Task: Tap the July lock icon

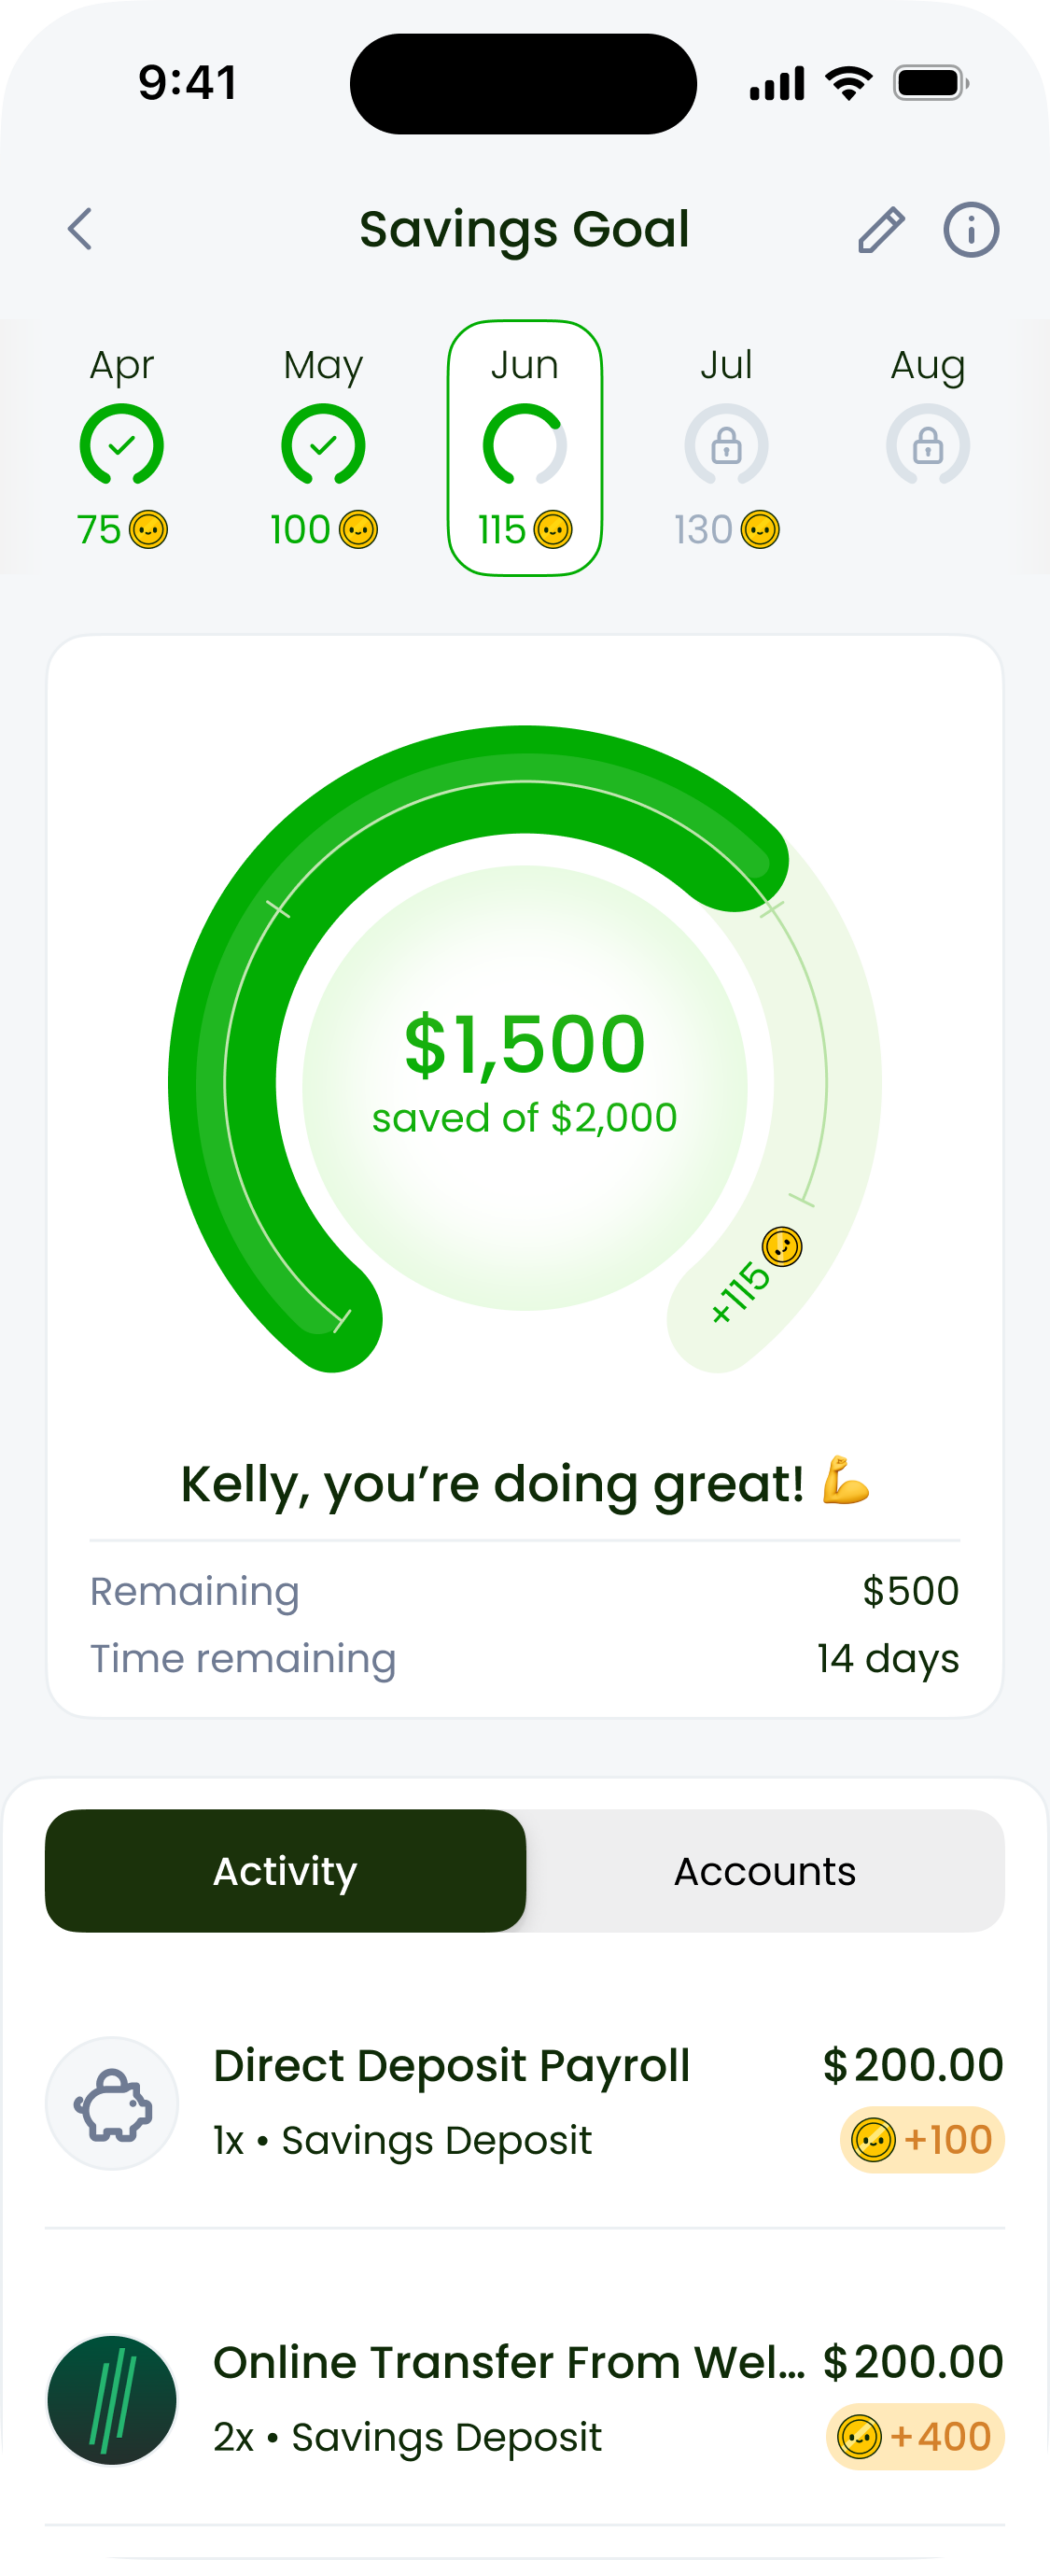Action: pos(726,445)
